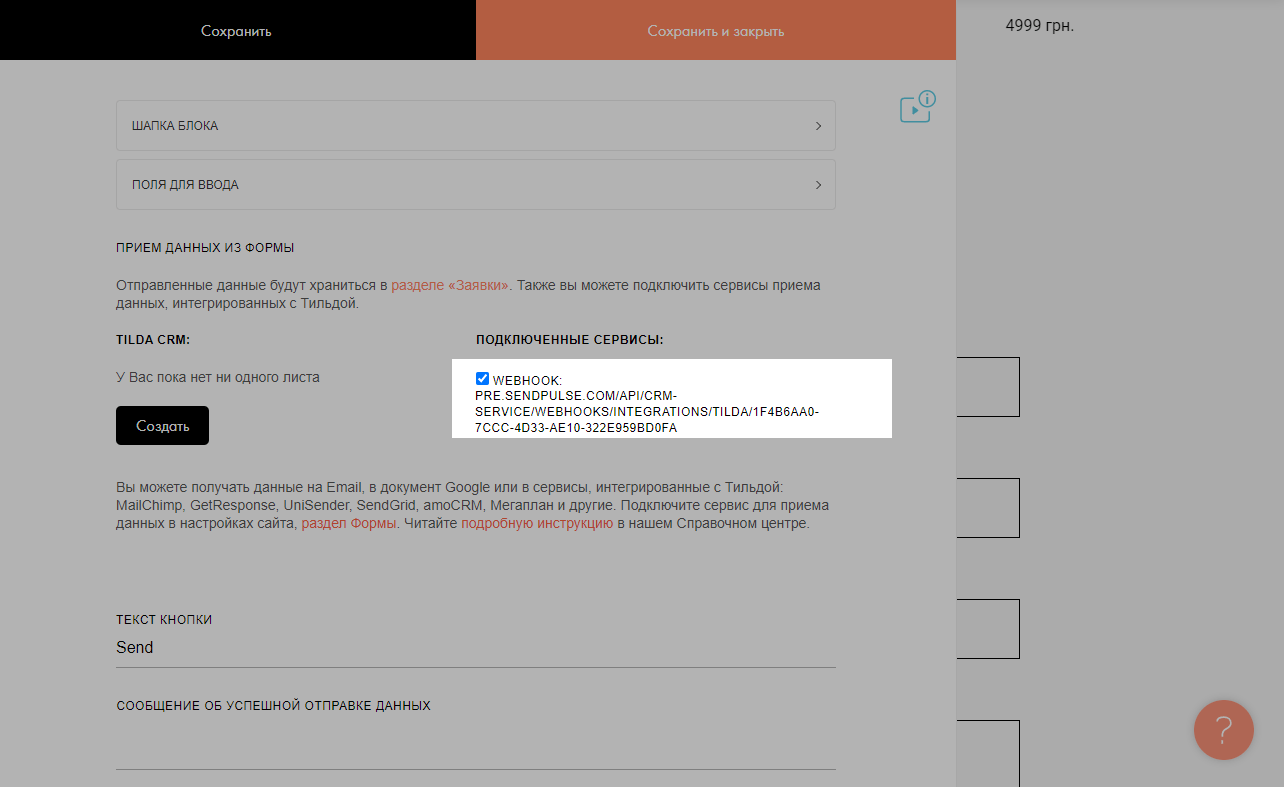Click the topmost empty form box behind panel
This screenshot has height=787, width=1284.
tap(988, 387)
